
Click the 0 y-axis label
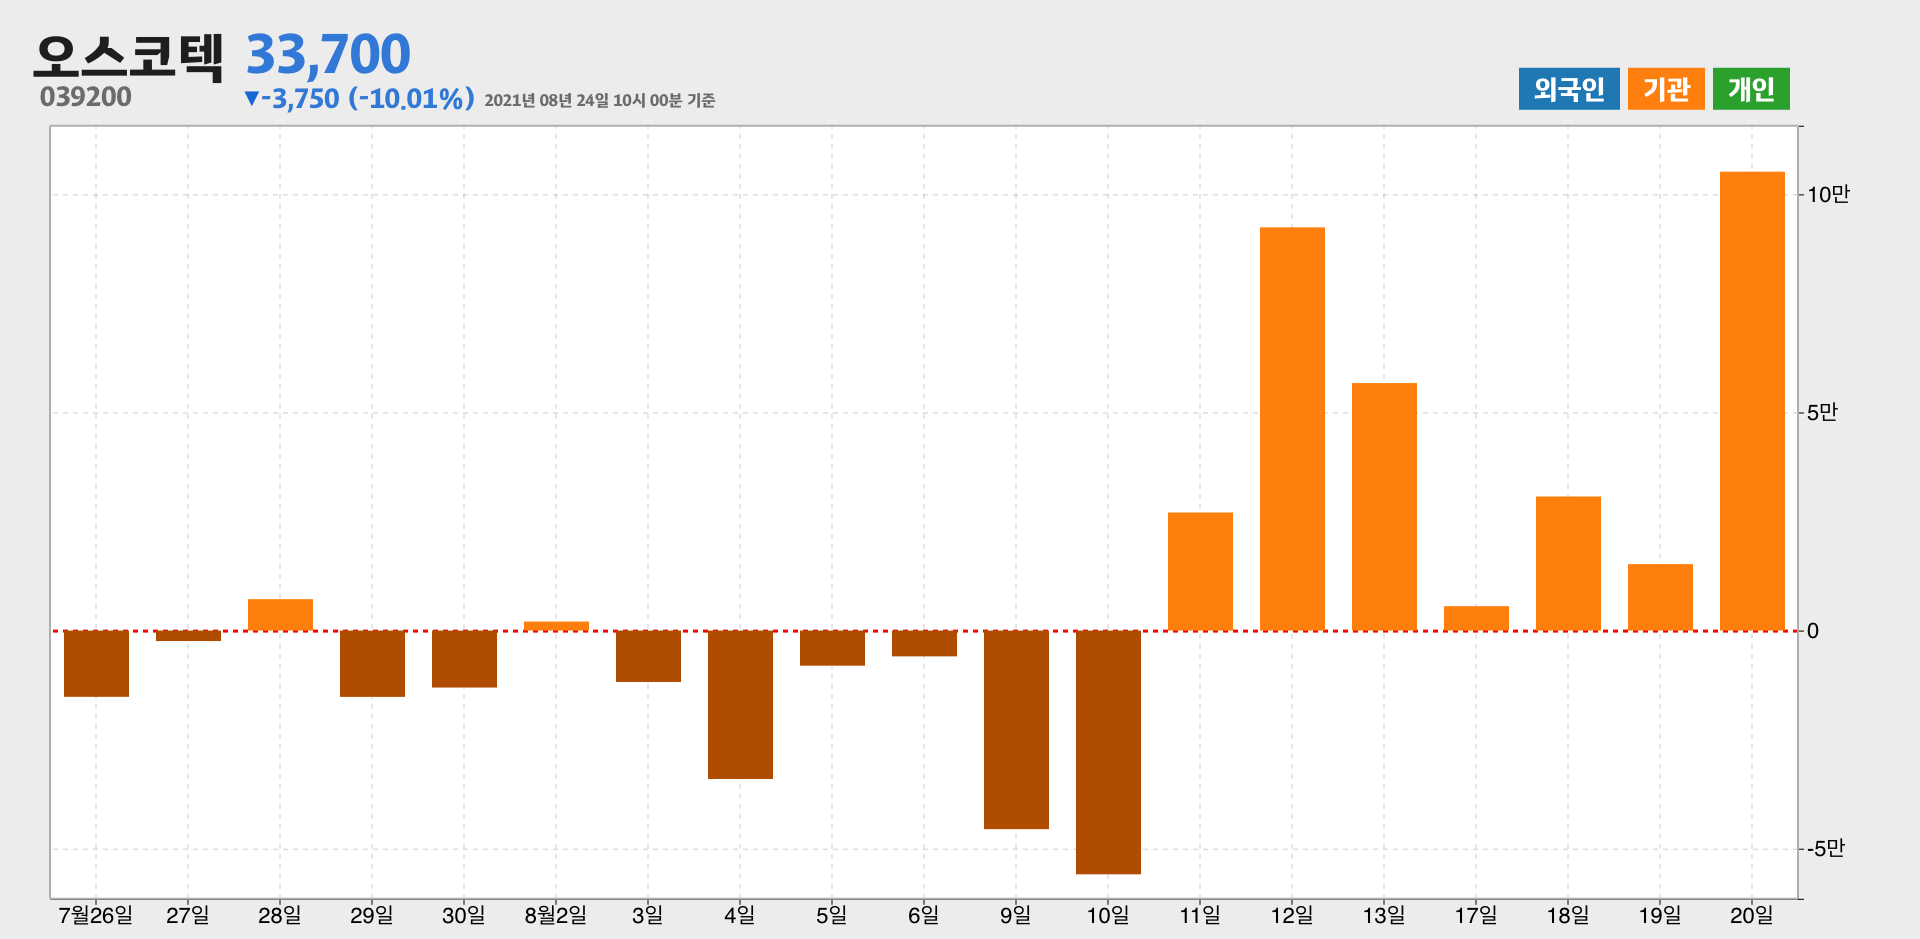click(1813, 631)
